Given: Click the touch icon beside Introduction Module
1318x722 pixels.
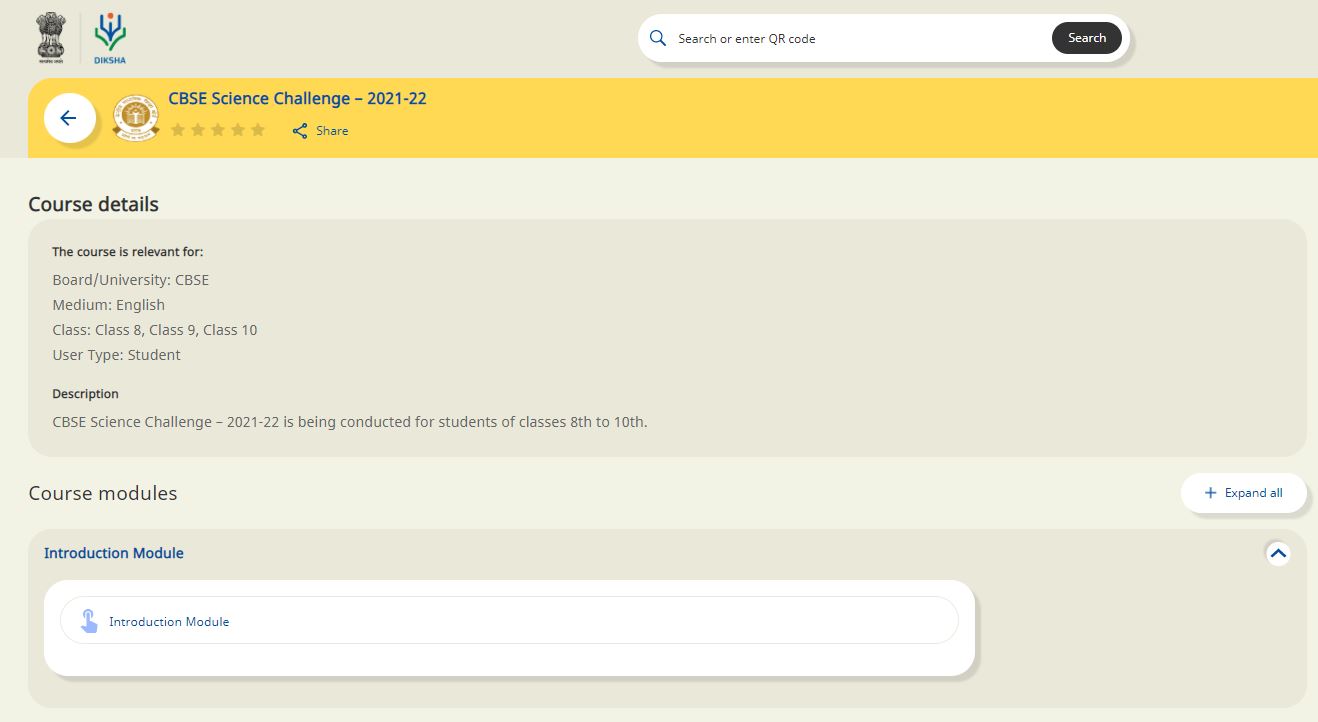Looking at the screenshot, I should click(x=89, y=620).
